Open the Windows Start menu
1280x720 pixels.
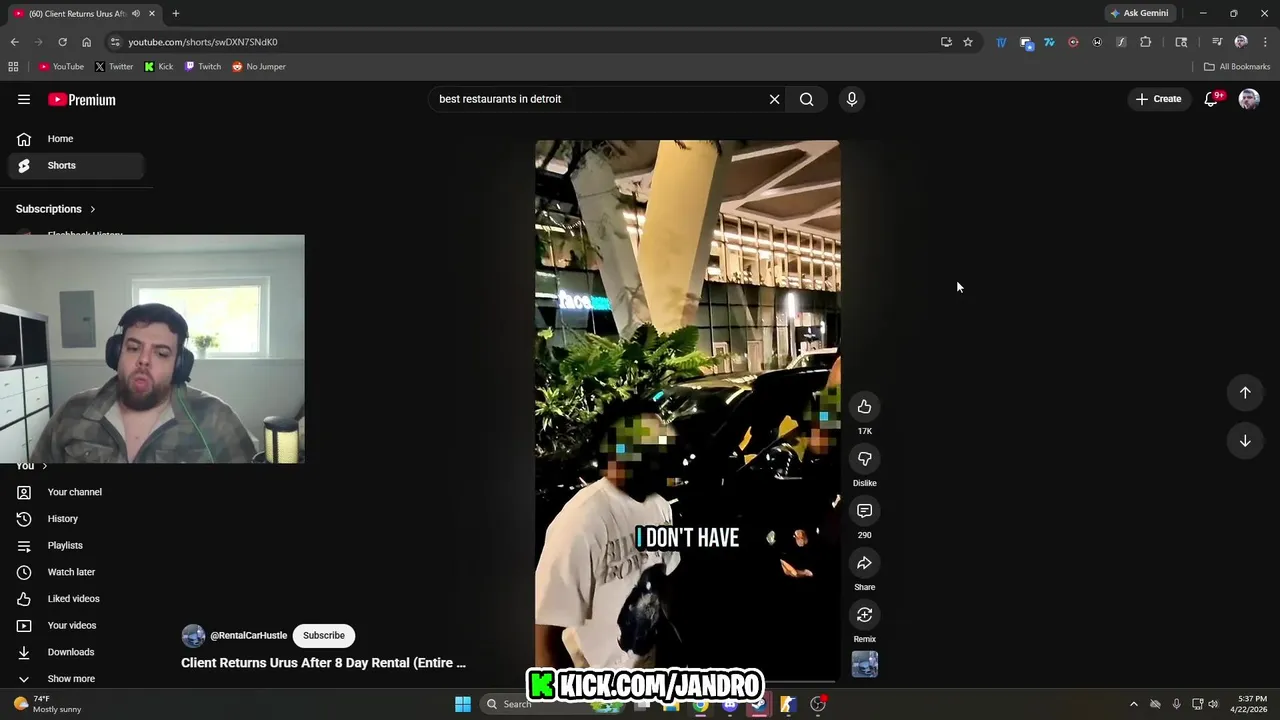[463, 704]
